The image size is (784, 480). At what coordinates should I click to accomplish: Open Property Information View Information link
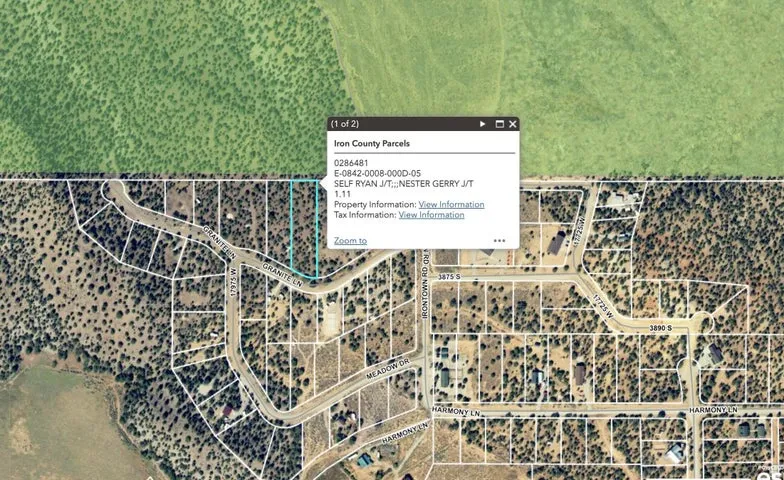pos(451,204)
